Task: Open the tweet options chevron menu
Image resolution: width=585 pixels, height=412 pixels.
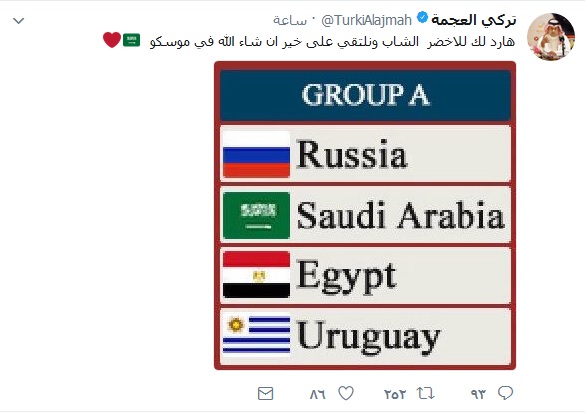Action: (18, 21)
